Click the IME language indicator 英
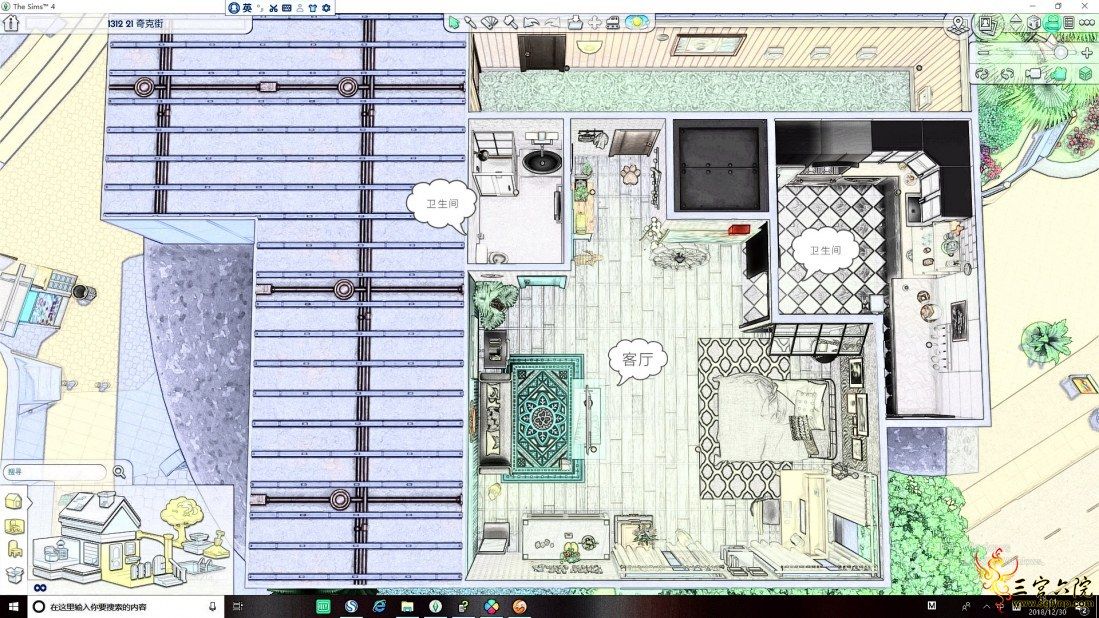Screen dimensions: 1099x618 coord(247,8)
